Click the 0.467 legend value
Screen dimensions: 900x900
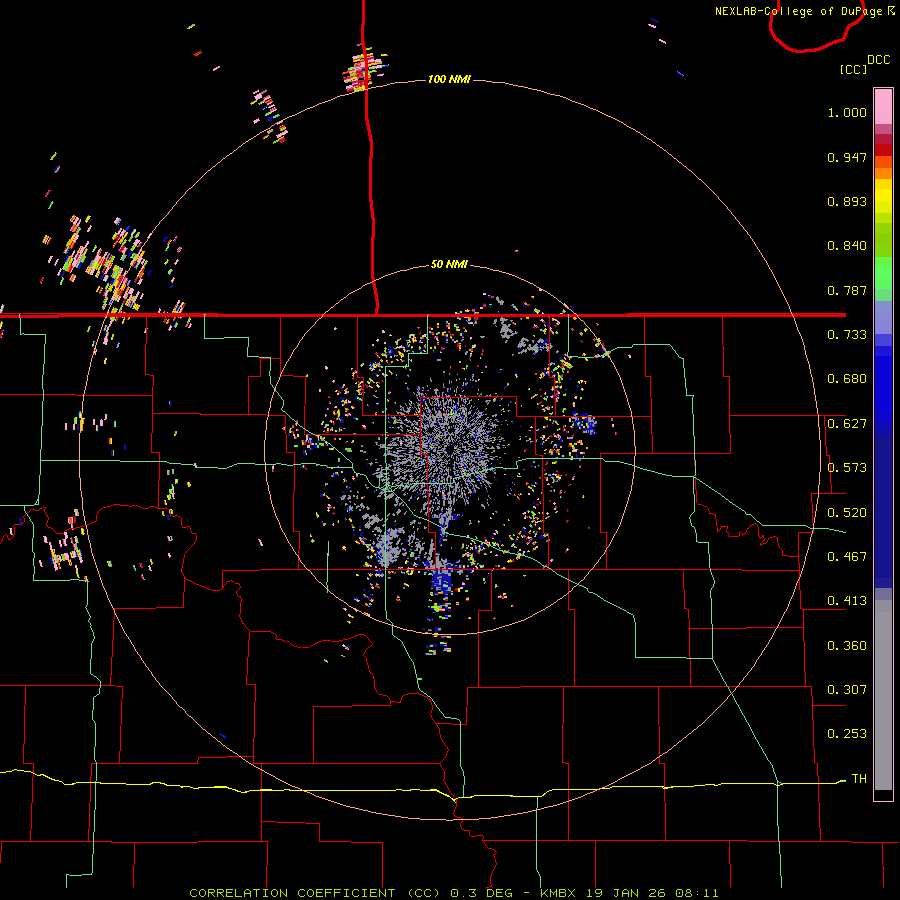847,557
